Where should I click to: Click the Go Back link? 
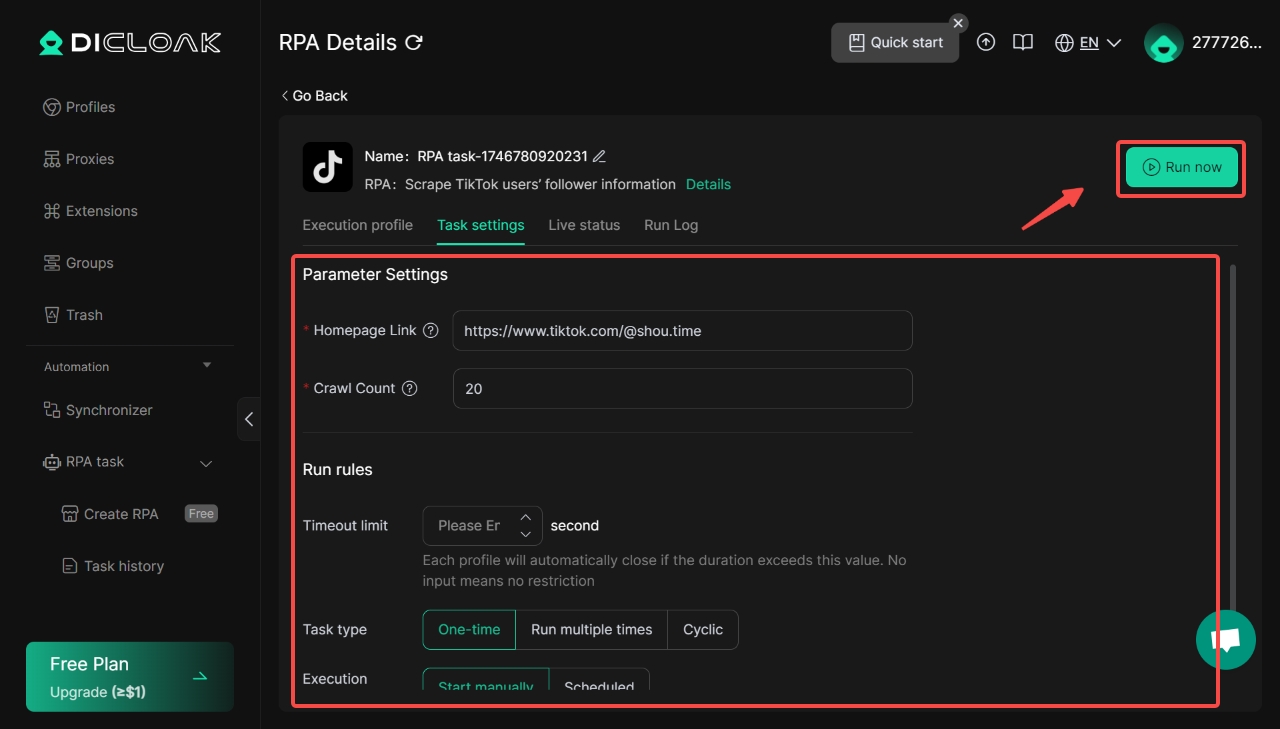(x=315, y=96)
